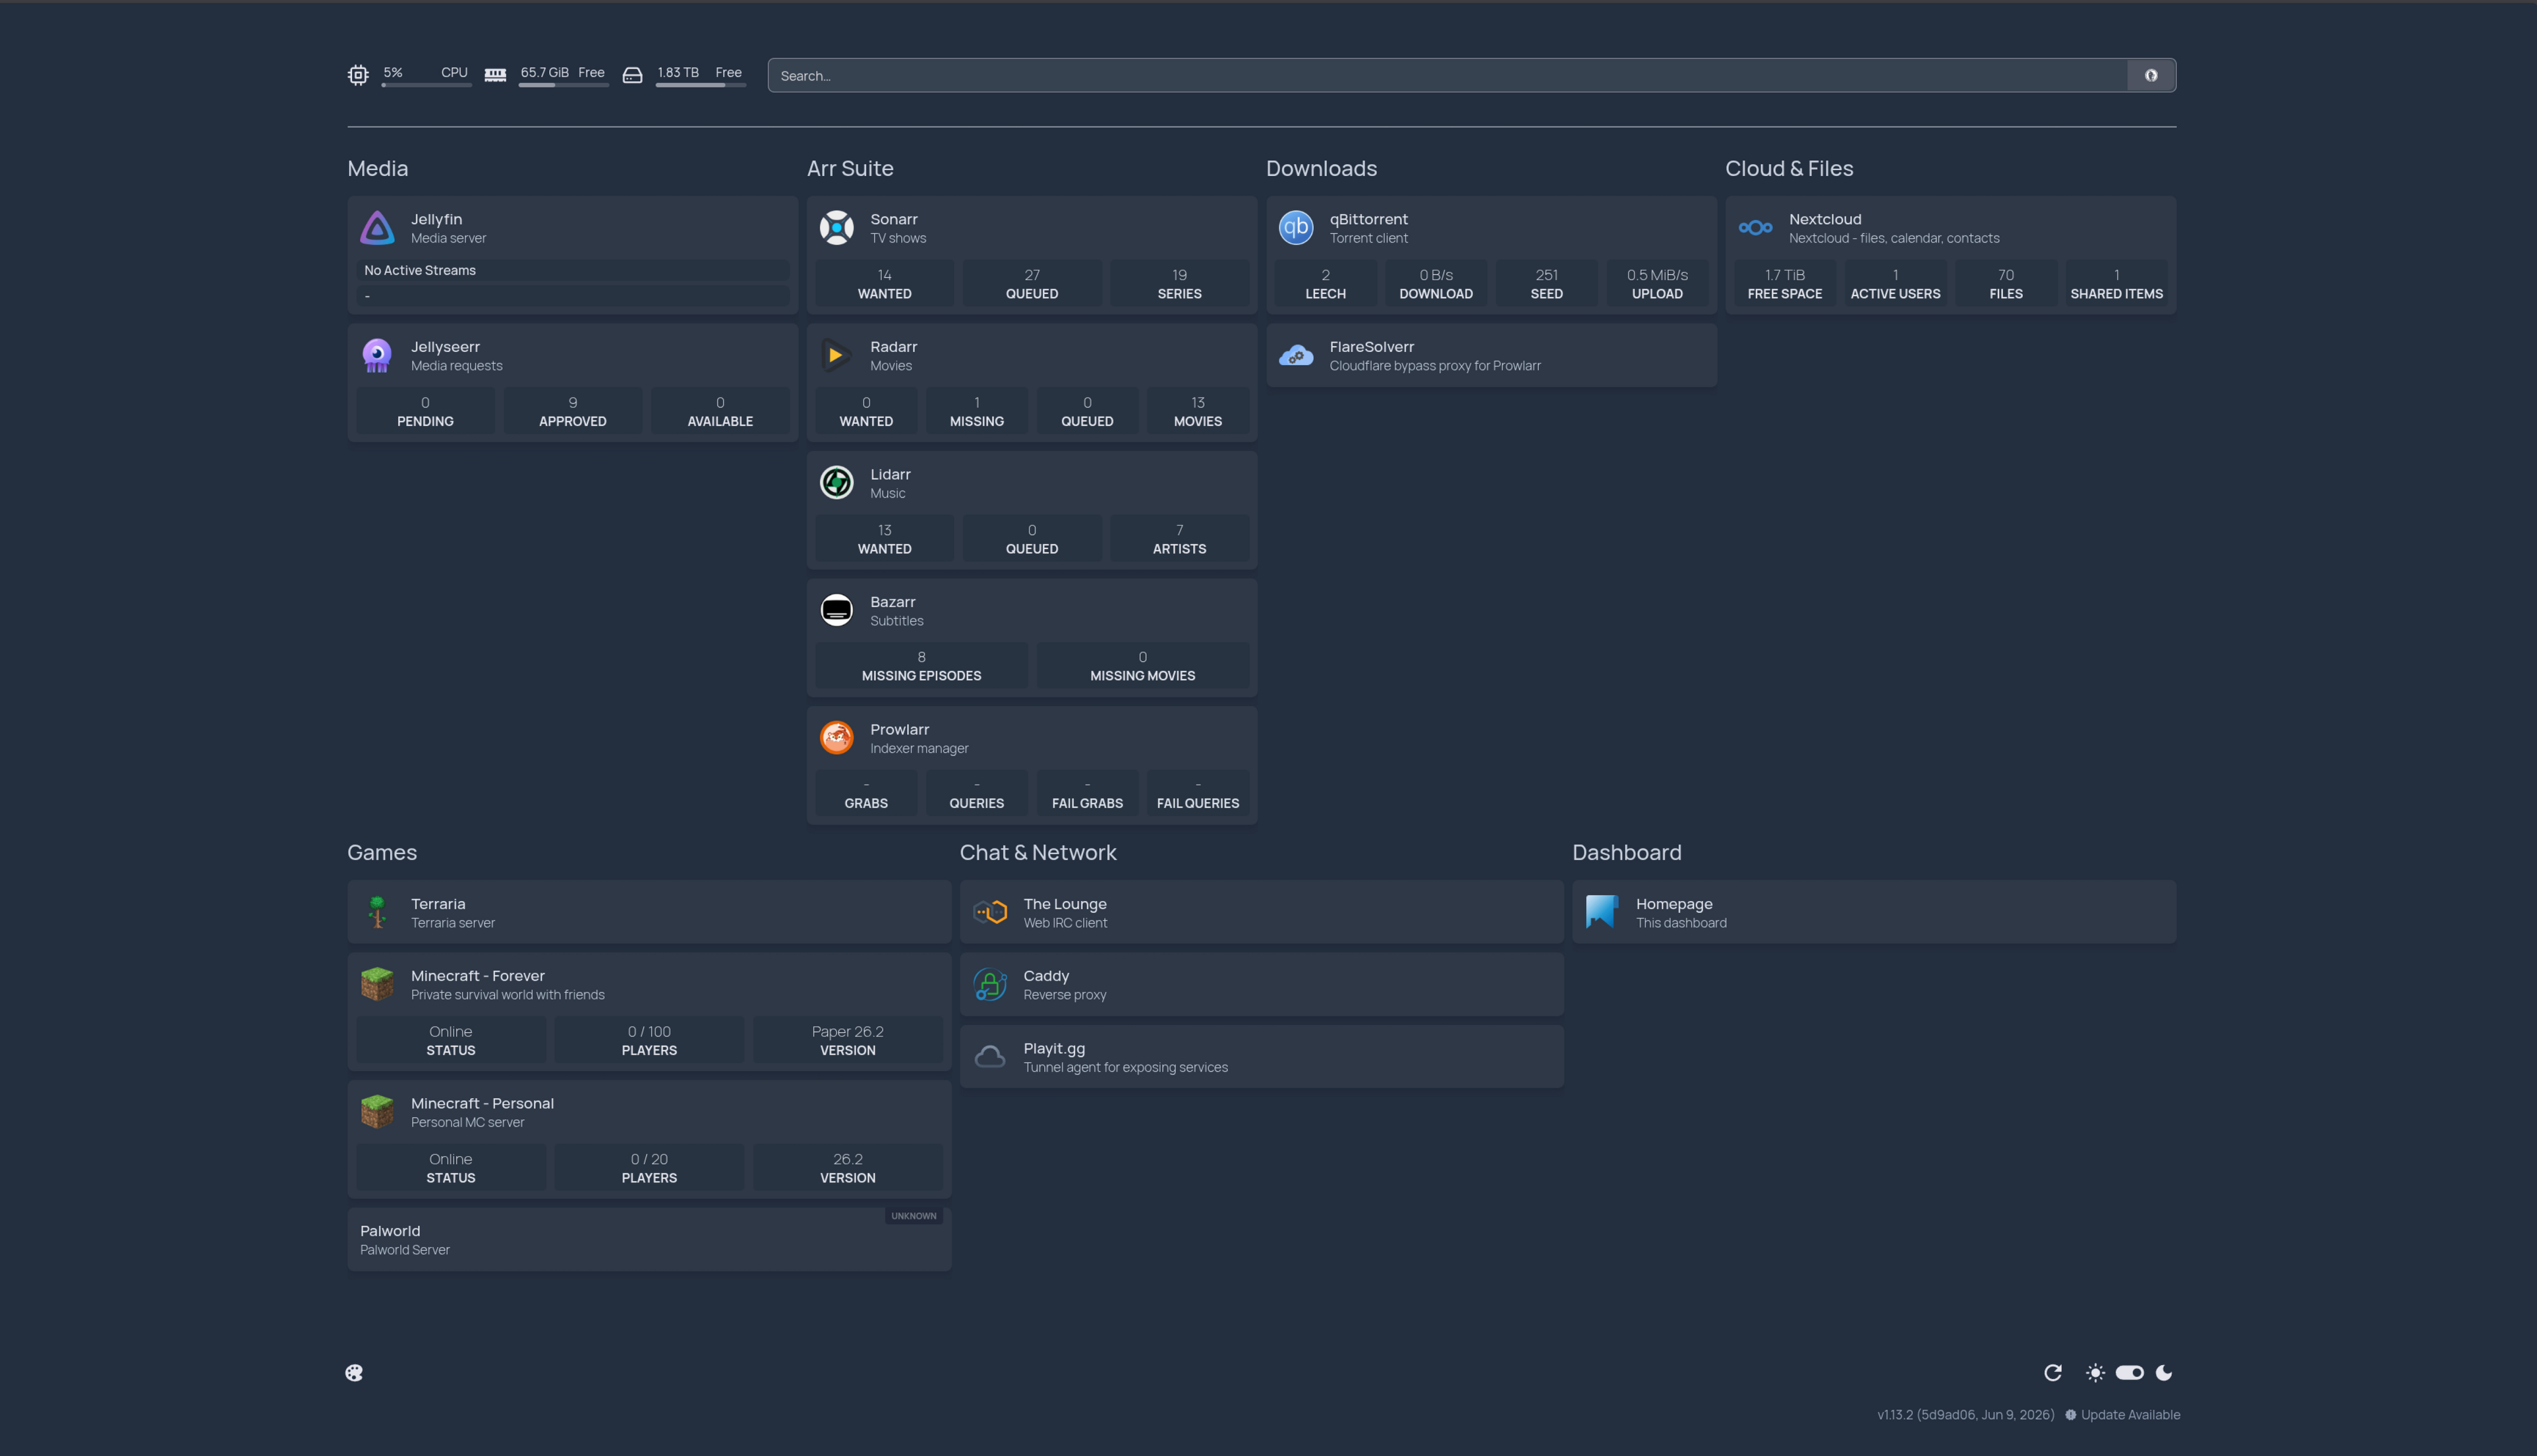The height and width of the screenshot is (1456, 2537).
Task: Collapse the Games group
Action: click(382, 852)
